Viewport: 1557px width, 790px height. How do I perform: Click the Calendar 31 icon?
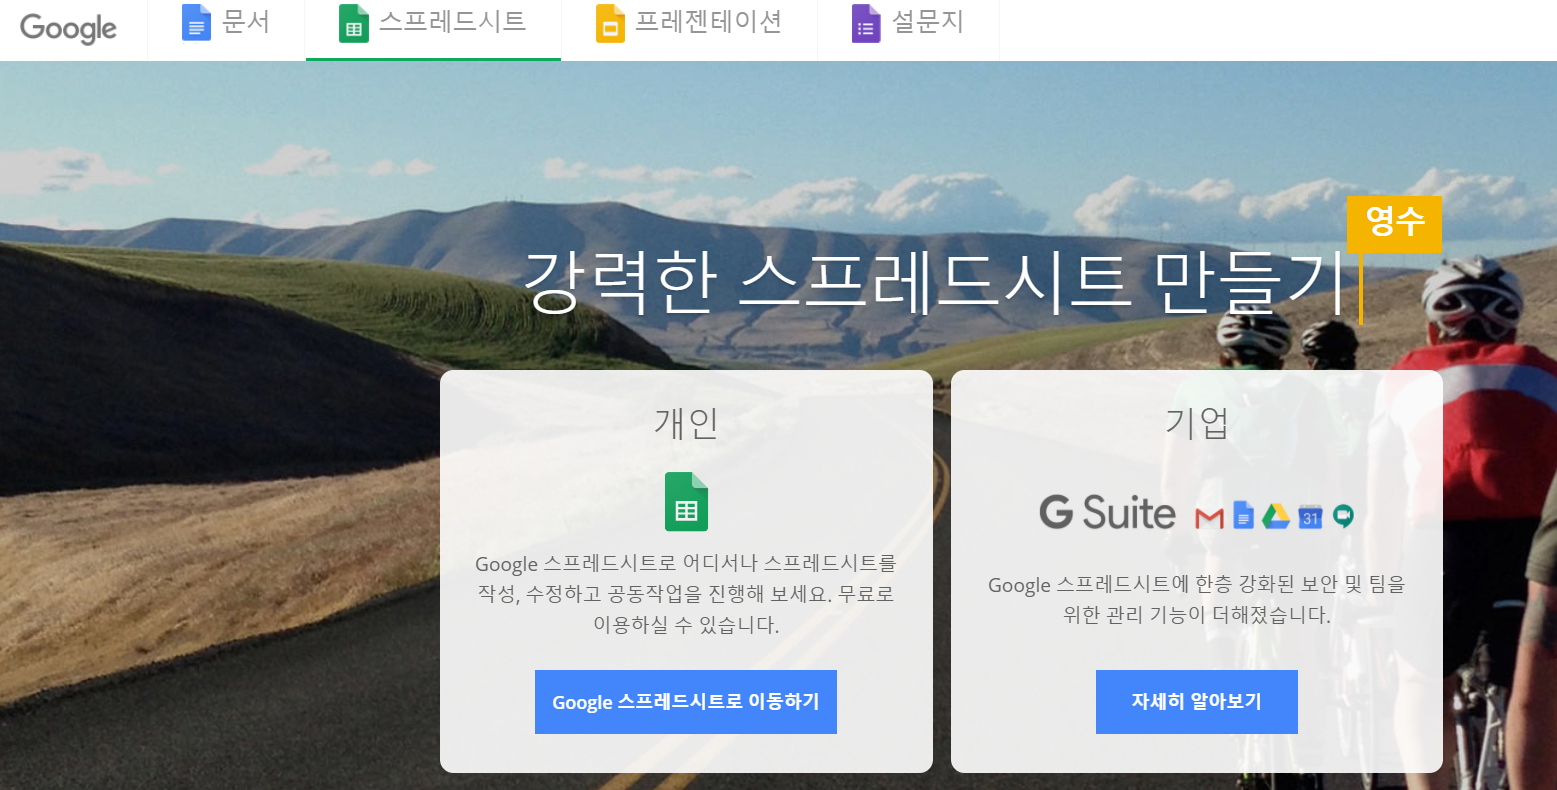(1310, 516)
